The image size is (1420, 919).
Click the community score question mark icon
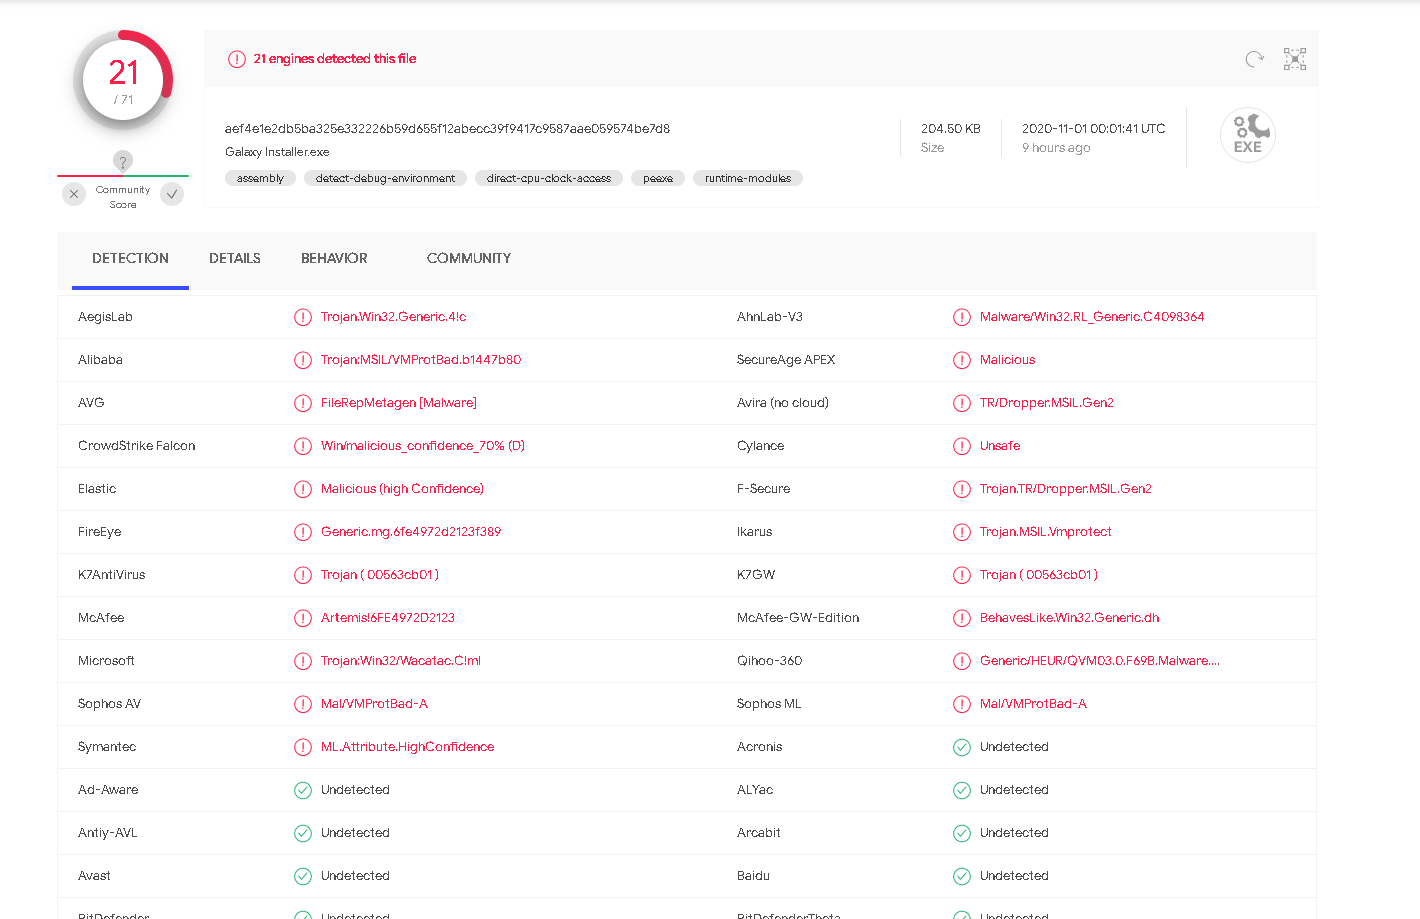(123, 161)
